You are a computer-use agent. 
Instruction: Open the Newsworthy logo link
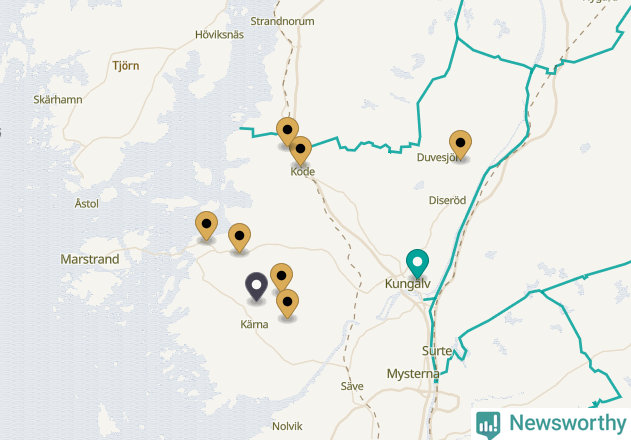click(551, 424)
